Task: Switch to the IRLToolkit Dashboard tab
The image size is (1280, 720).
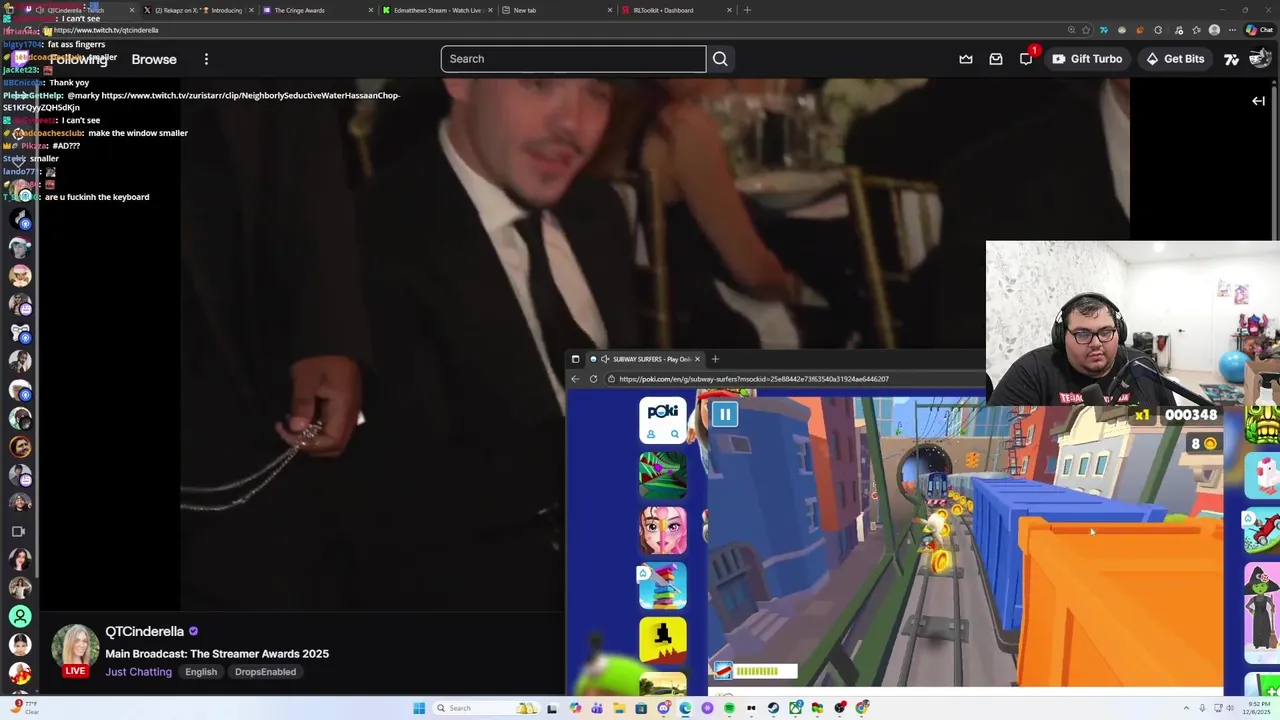Action: pyautogui.click(x=676, y=10)
